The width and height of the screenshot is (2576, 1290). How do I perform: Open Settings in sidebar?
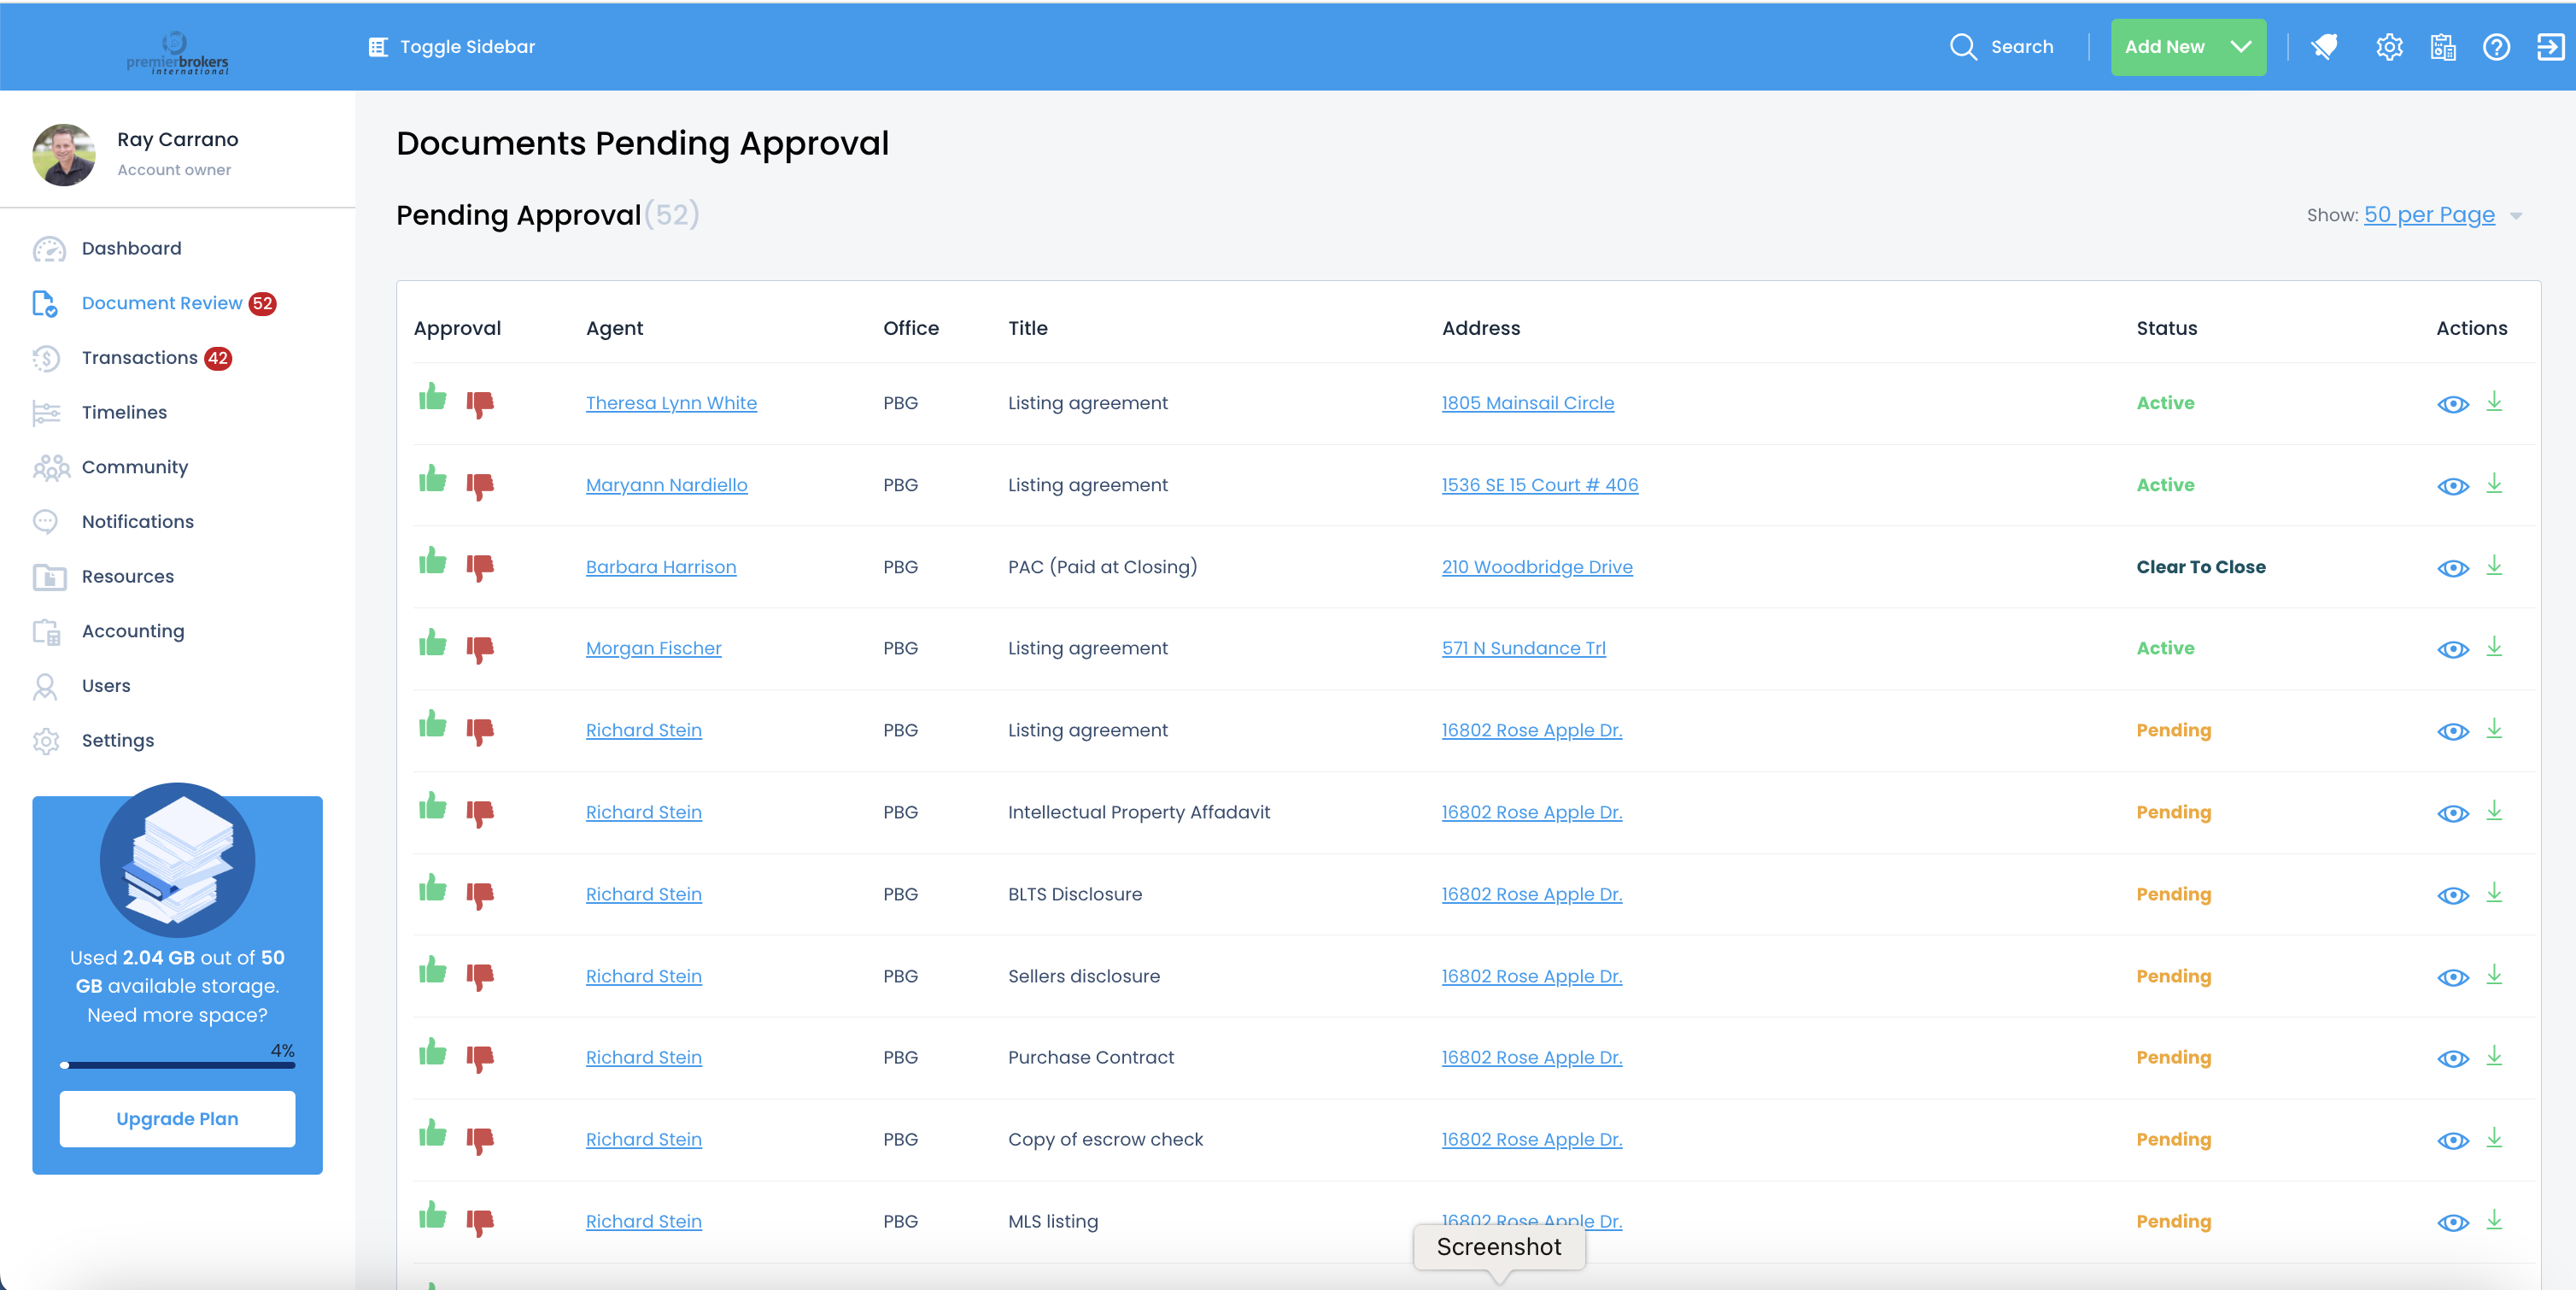coord(117,740)
